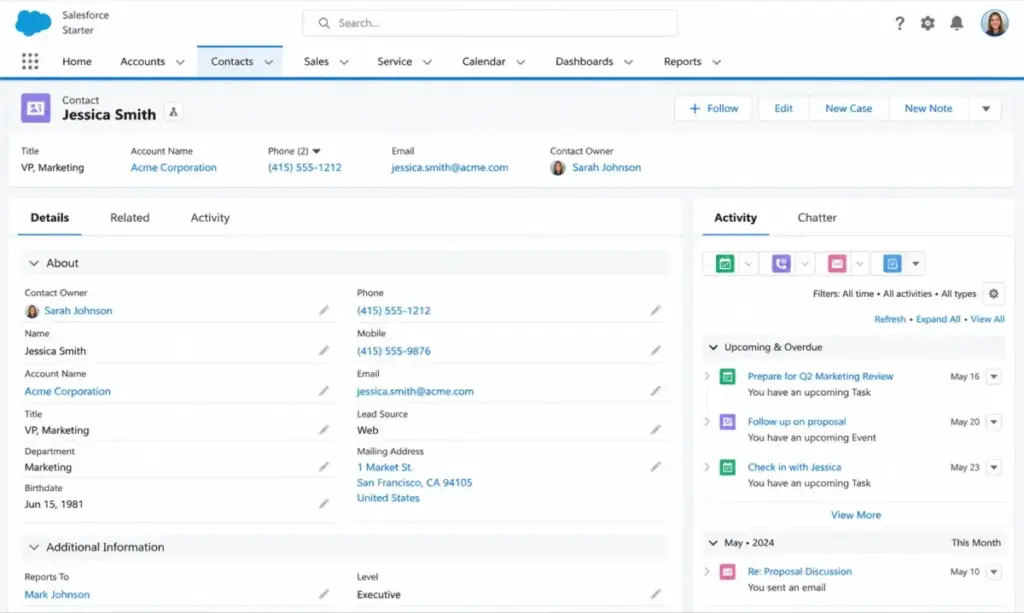Edit the Name field pencil
The width and height of the screenshot is (1024, 613).
click(x=324, y=351)
